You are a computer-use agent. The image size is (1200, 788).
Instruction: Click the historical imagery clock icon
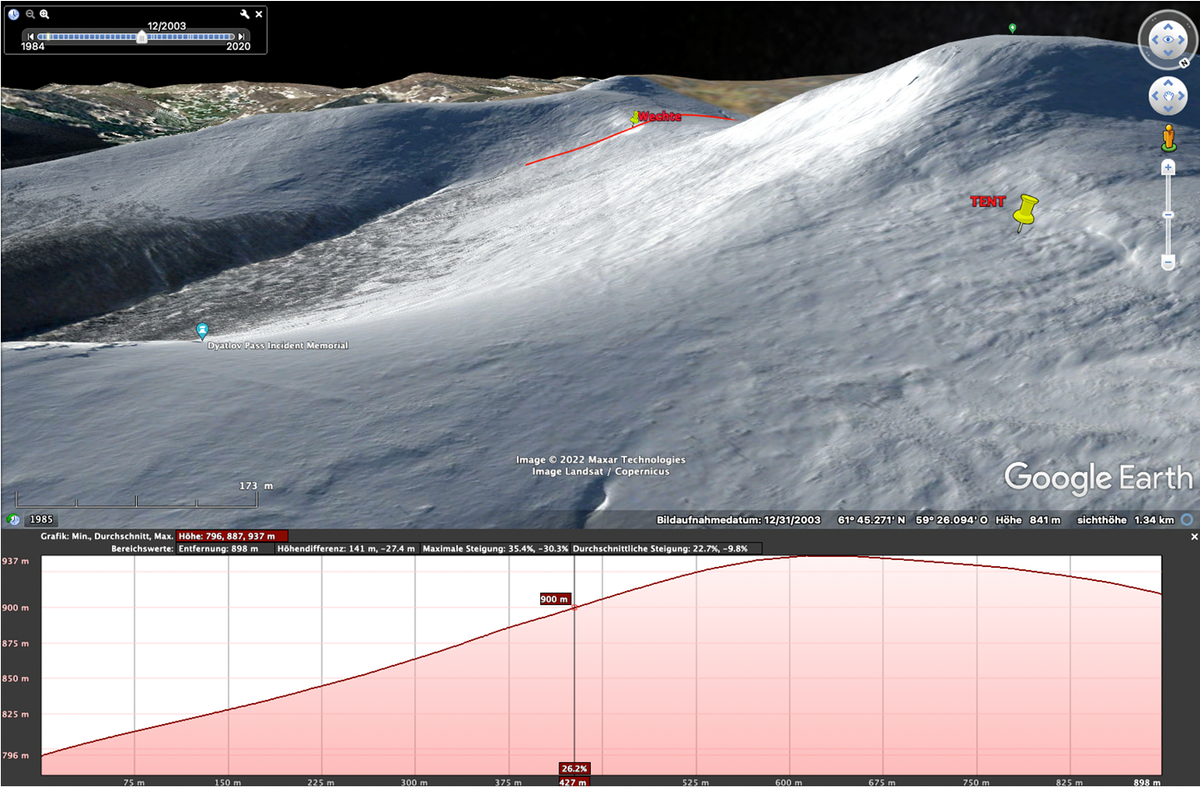pyautogui.click(x=14, y=15)
